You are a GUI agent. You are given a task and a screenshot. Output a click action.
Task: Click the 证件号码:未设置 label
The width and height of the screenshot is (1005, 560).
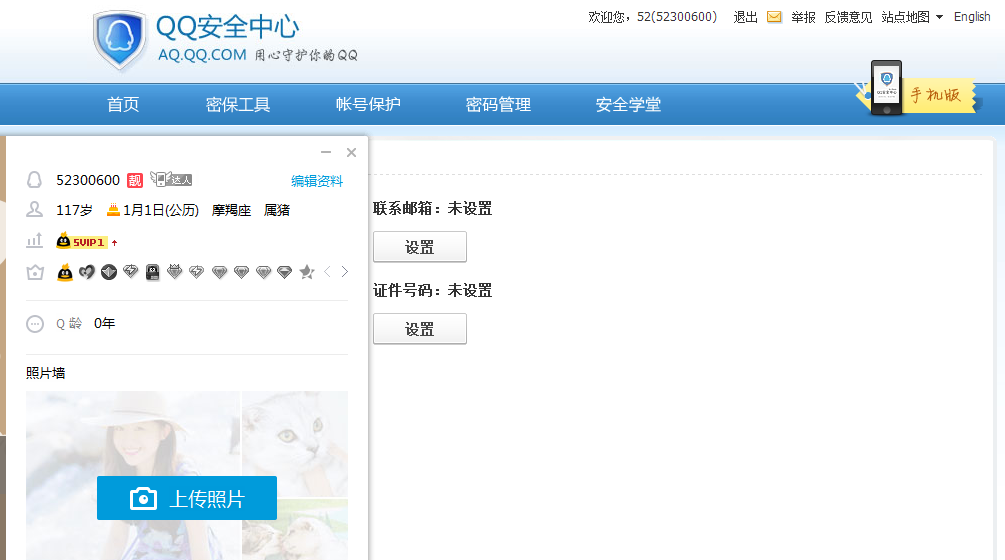pyautogui.click(x=433, y=290)
